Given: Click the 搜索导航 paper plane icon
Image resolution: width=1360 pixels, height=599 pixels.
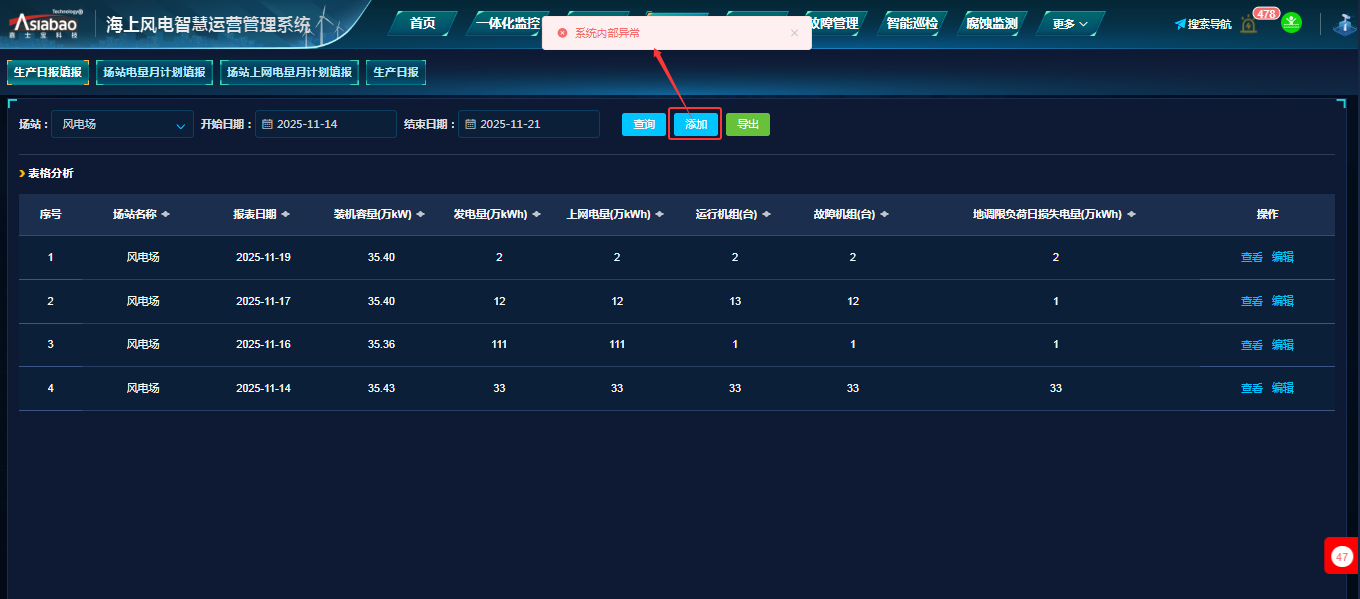Looking at the screenshot, I should [1180, 24].
